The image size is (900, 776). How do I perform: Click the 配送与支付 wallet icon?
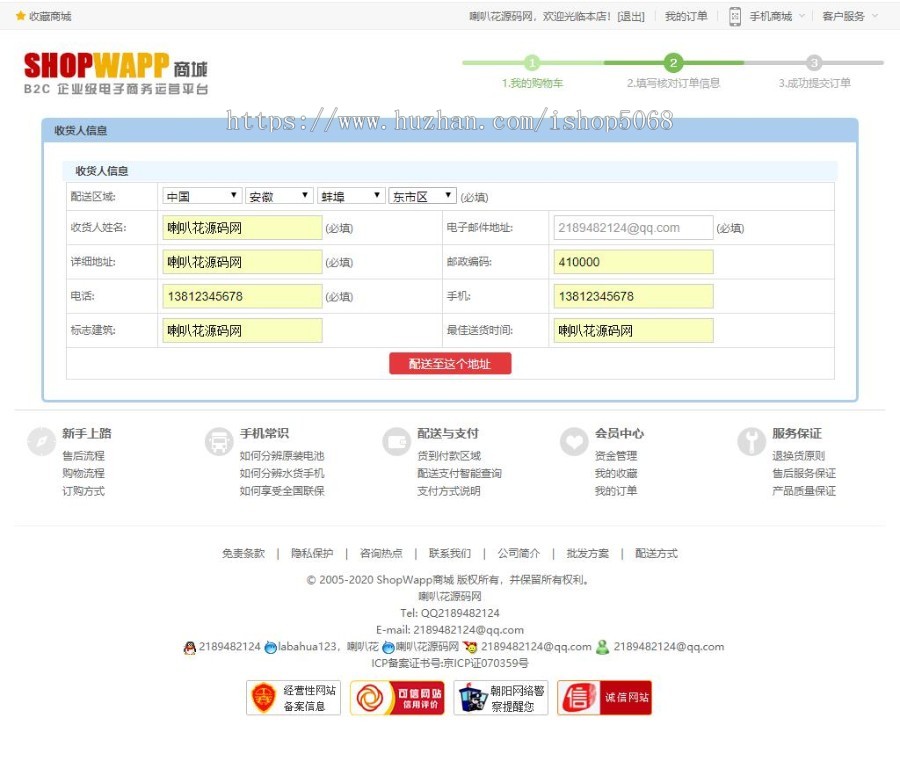click(x=397, y=441)
